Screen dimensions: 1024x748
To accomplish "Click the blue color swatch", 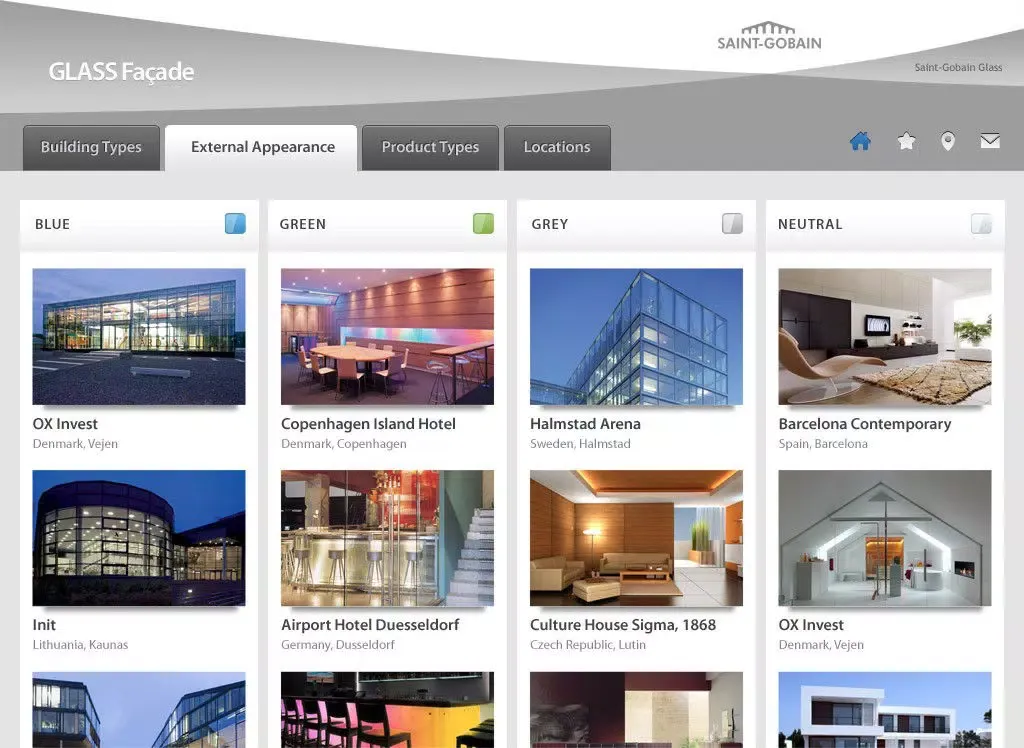I will tap(235, 223).
